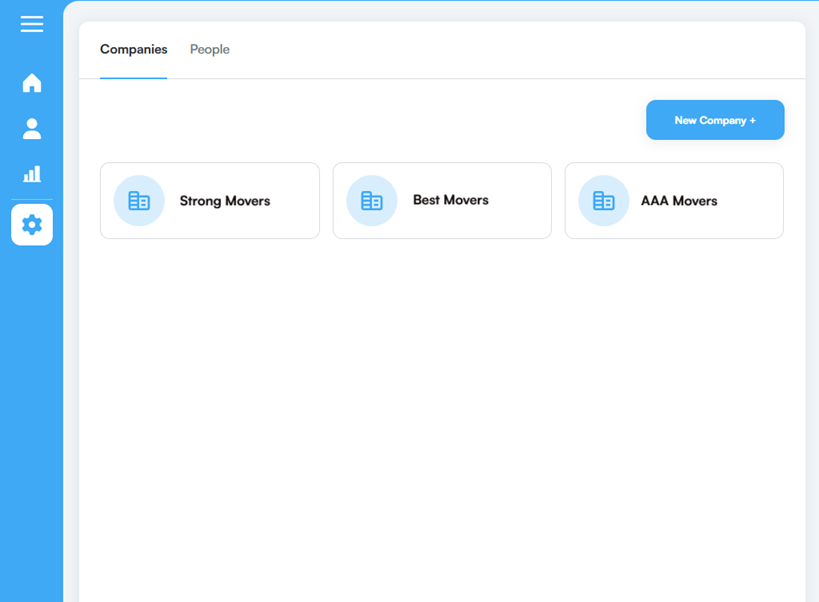Open the Best Movers name link
Viewport: 819px width, 602px height.
coord(451,201)
